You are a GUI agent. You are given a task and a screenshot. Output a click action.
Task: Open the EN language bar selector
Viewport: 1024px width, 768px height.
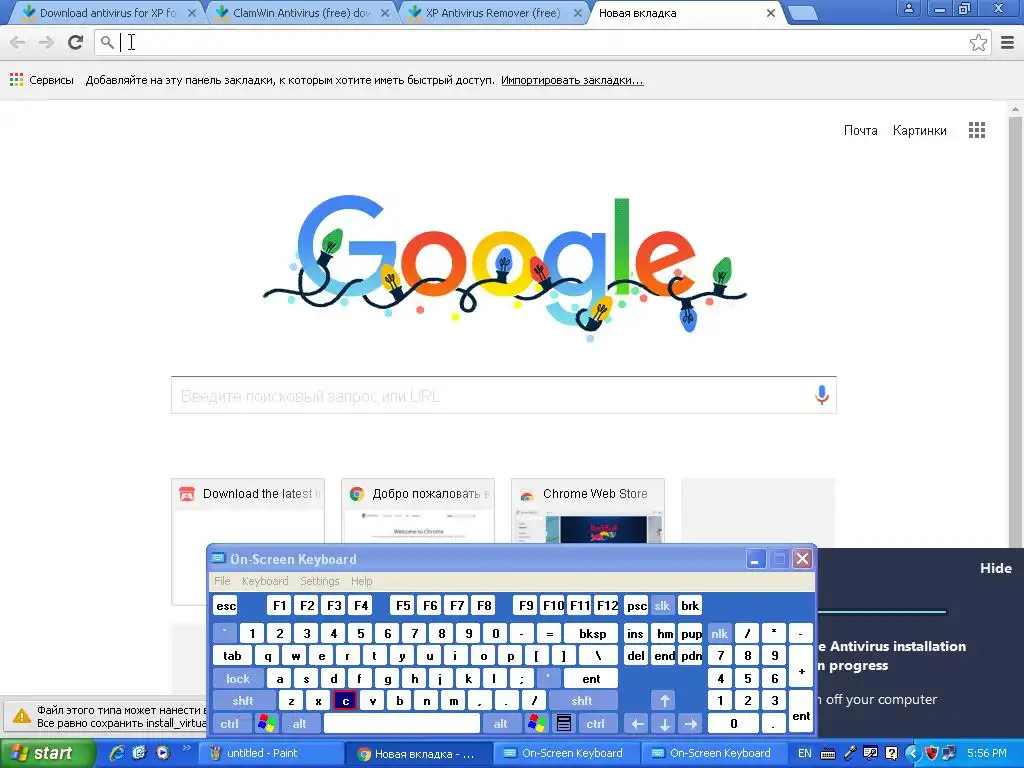(x=805, y=753)
